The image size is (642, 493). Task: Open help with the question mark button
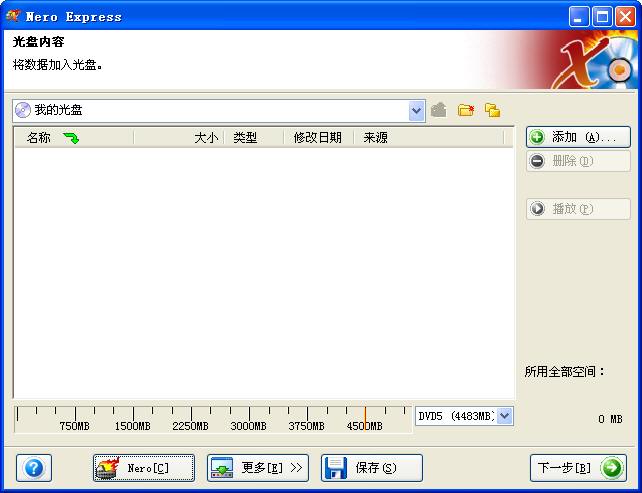tap(34, 468)
